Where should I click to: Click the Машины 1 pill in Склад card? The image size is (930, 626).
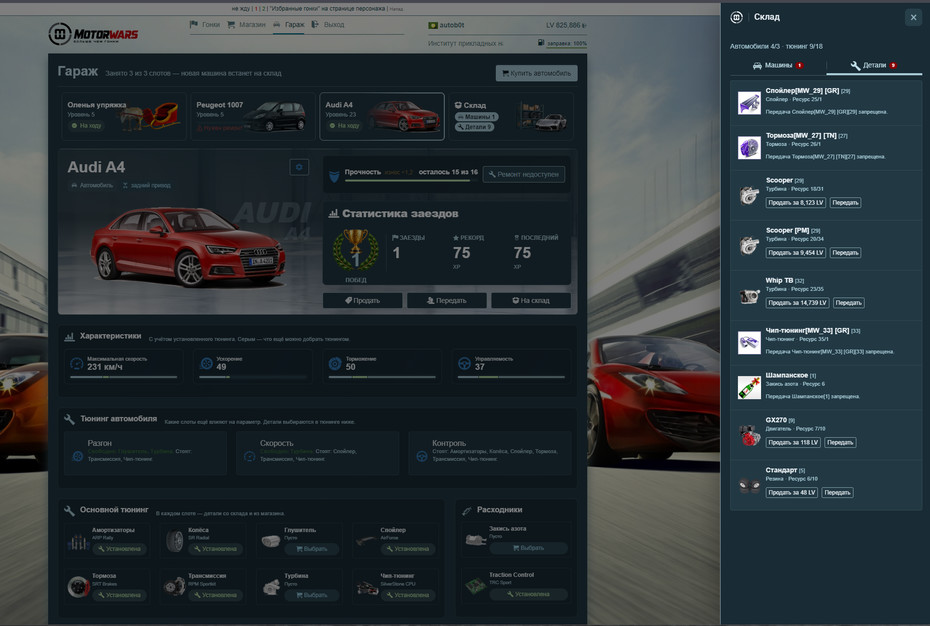pos(476,117)
